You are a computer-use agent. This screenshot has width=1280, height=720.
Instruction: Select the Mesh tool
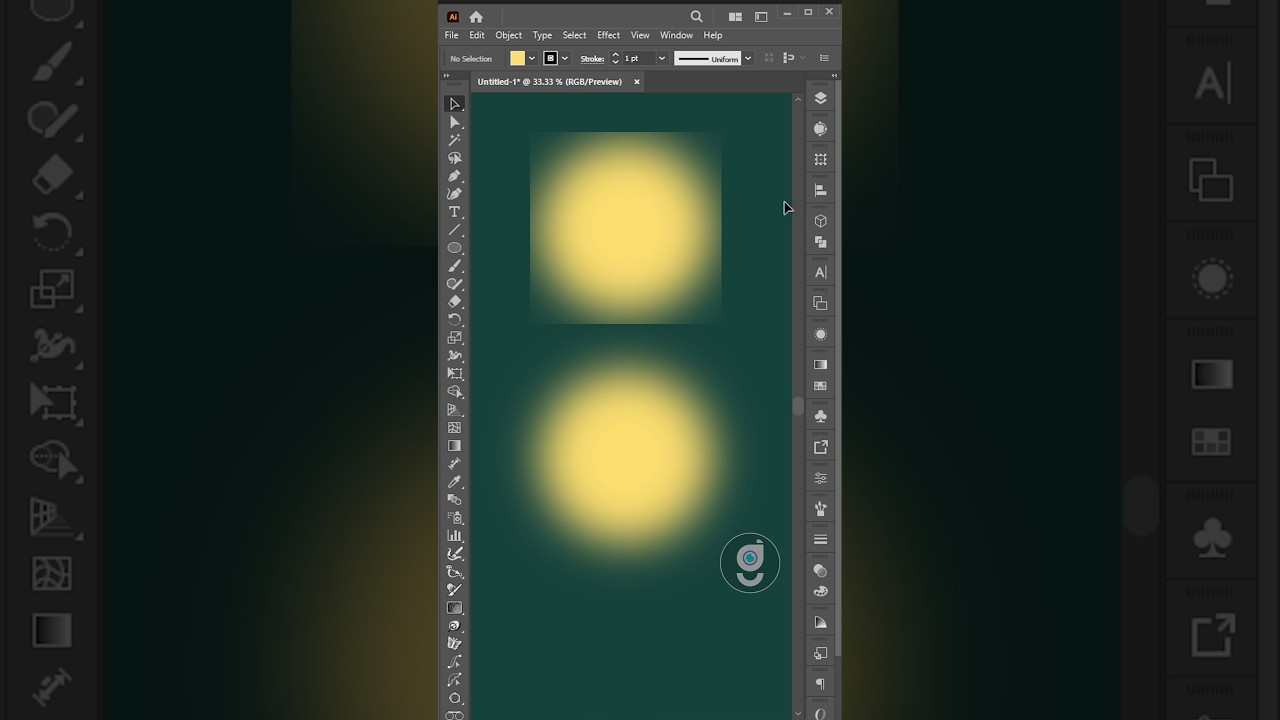point(454,428)
